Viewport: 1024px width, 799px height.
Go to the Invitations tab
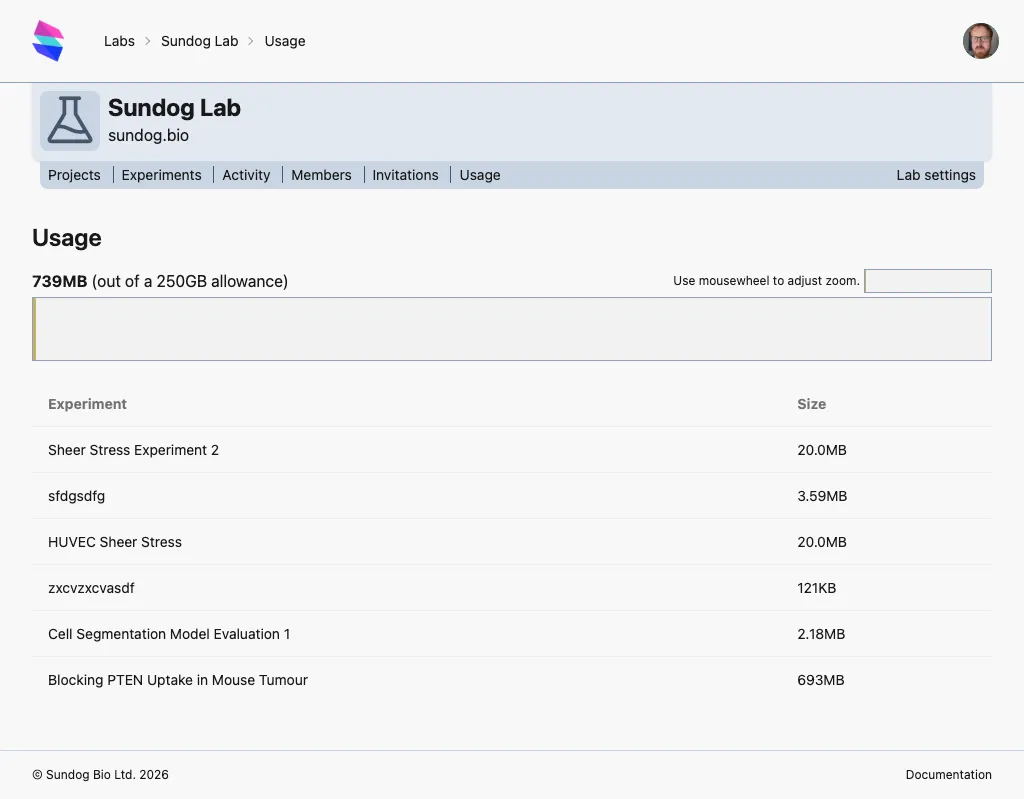click(x=405, y=175)
